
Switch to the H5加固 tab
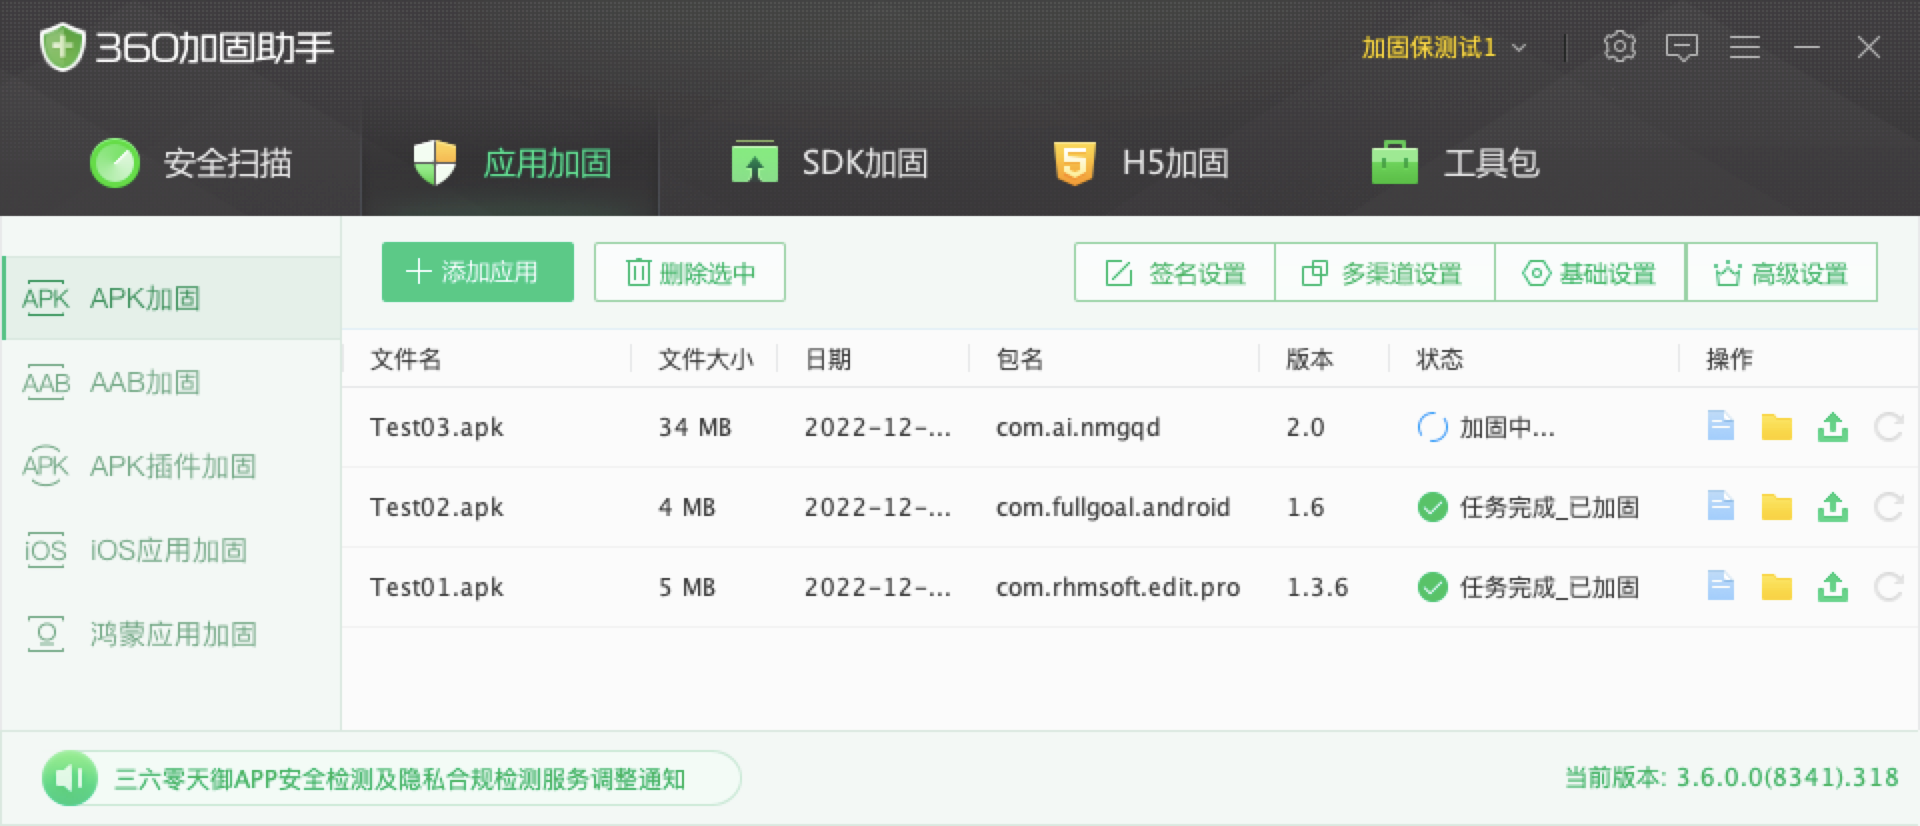pos(1141,163)
